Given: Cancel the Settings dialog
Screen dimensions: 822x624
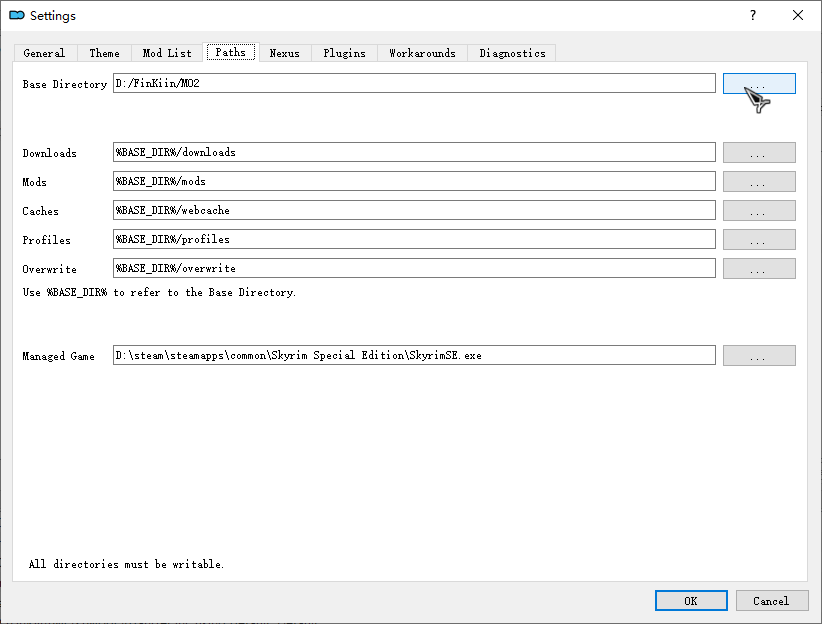Looking at the screenshot, I should (x=772, y=601).
